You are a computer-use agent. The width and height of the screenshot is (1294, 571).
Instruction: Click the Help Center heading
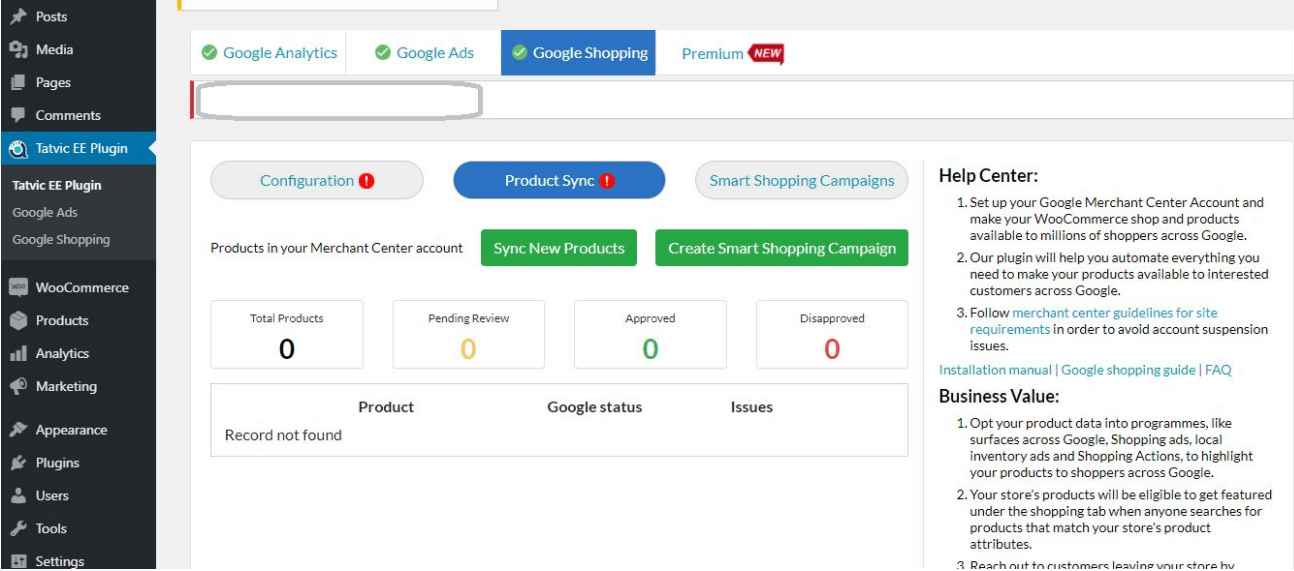(x=989, y=176)
